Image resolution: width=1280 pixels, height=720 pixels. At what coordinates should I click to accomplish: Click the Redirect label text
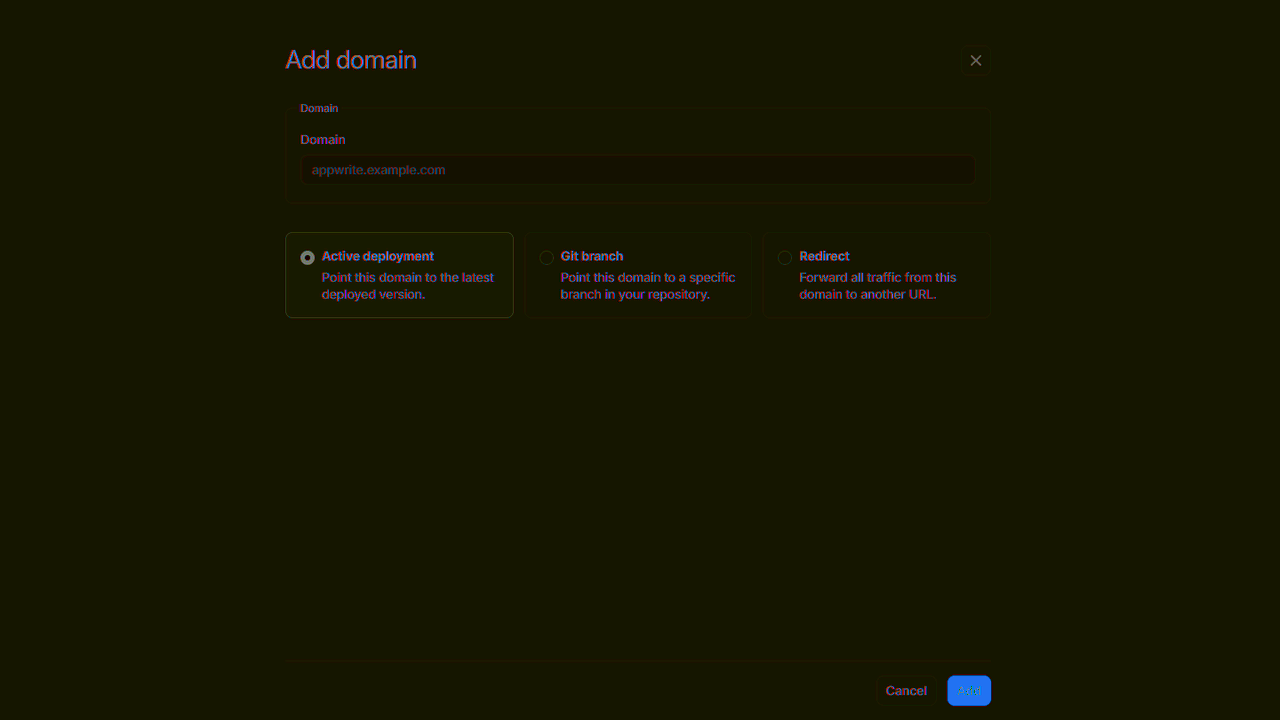825,256
